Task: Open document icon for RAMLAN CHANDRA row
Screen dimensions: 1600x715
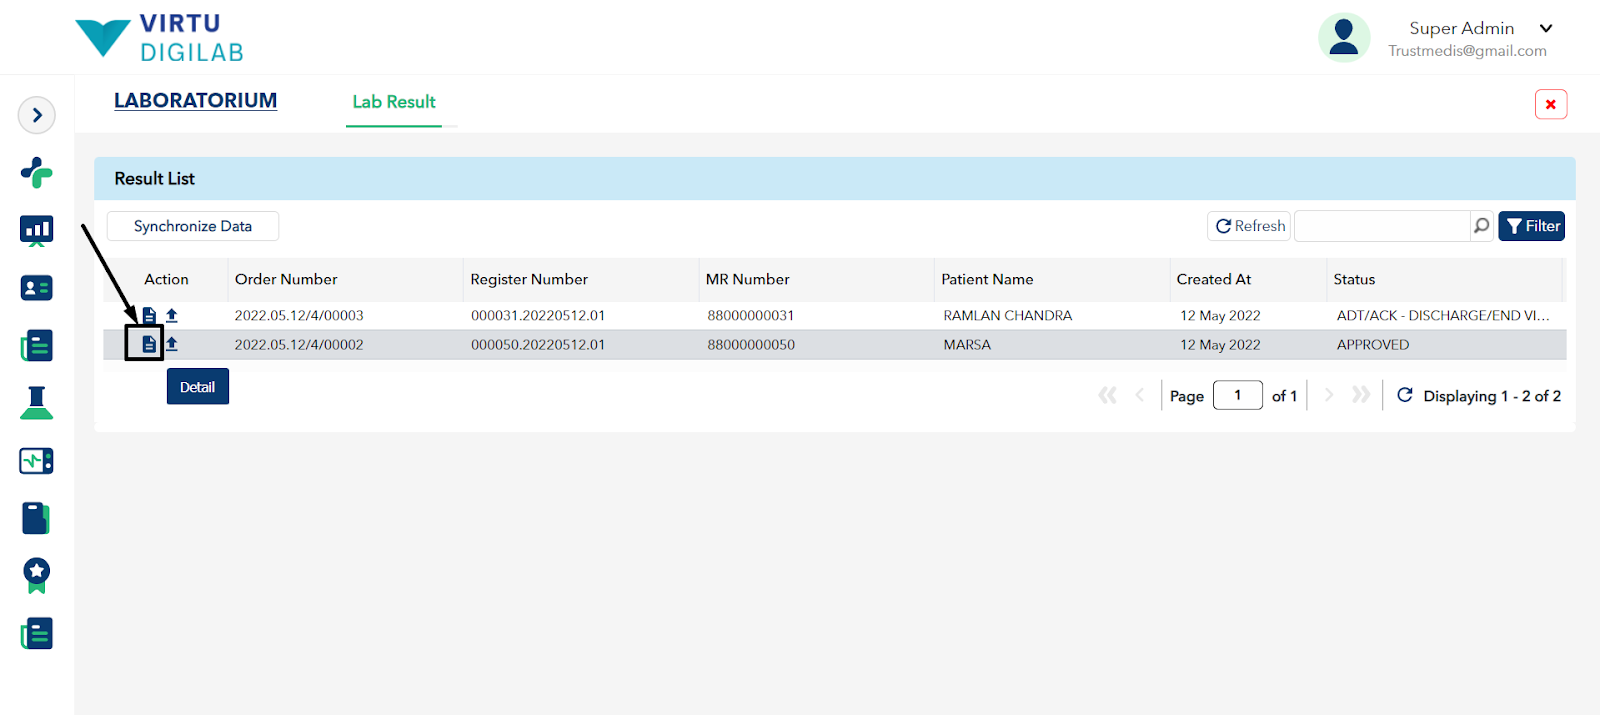Action: (x=149, y=316)
